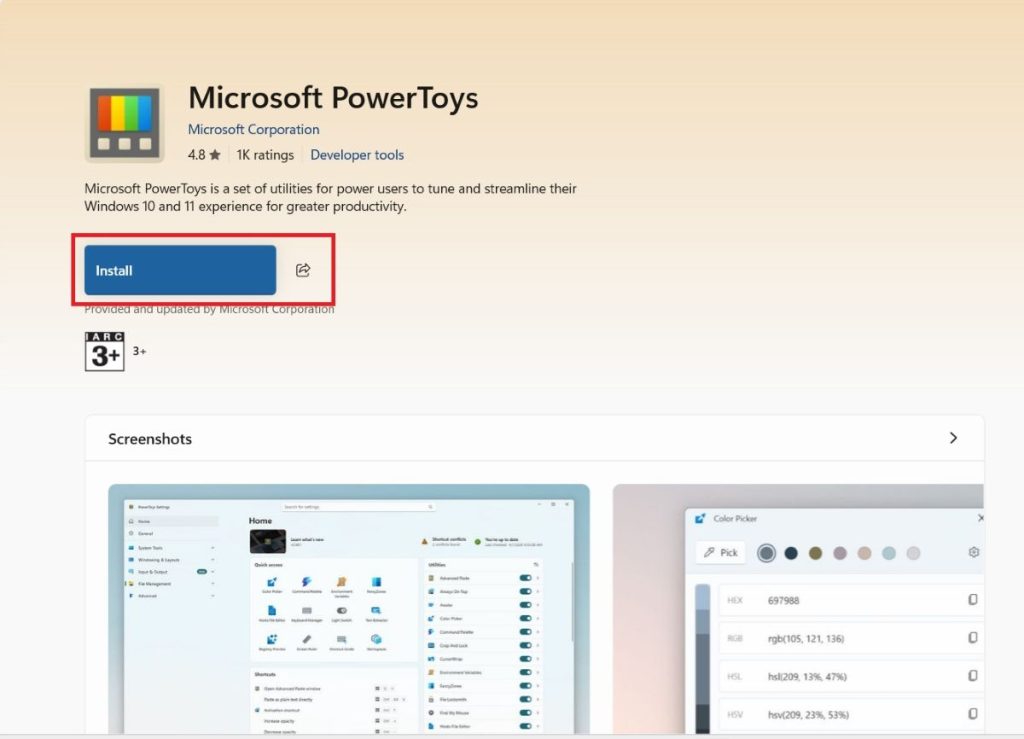1024x739 pixels.
Task: Click the PowerToys app logo icon
Action: (x=124, y=123)
